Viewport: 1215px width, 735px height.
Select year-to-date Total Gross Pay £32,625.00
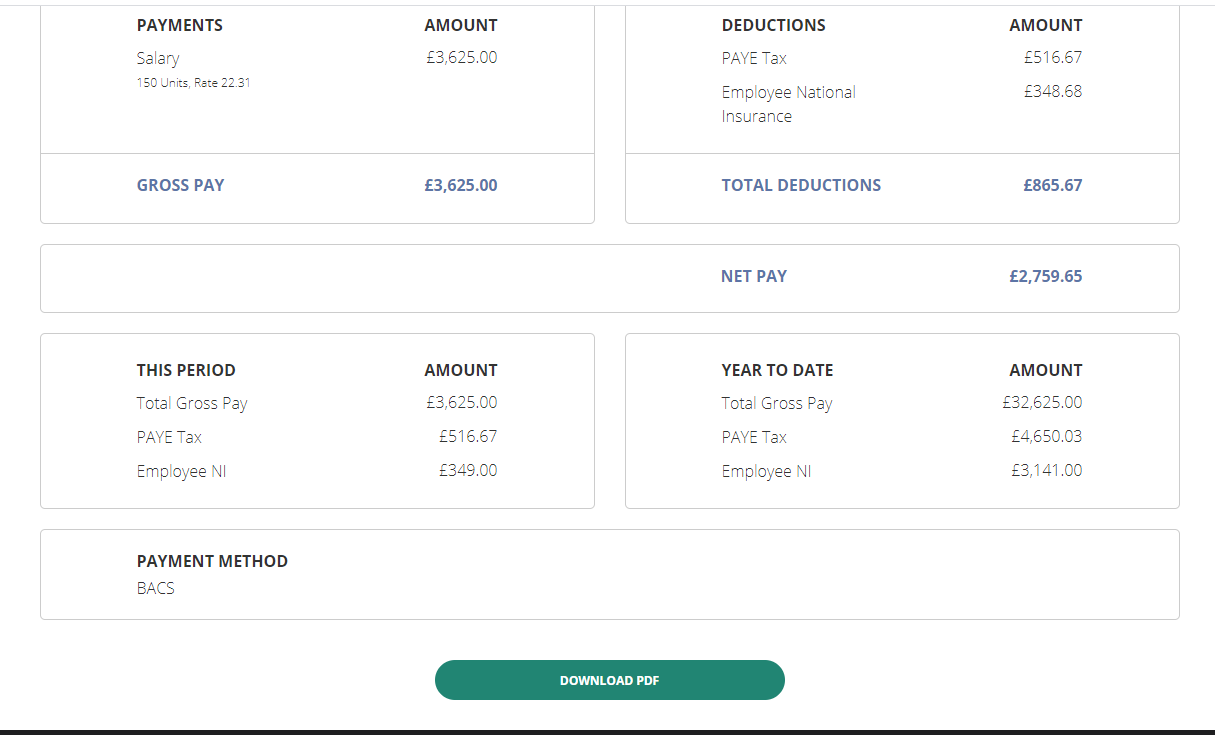[1042, 402]
